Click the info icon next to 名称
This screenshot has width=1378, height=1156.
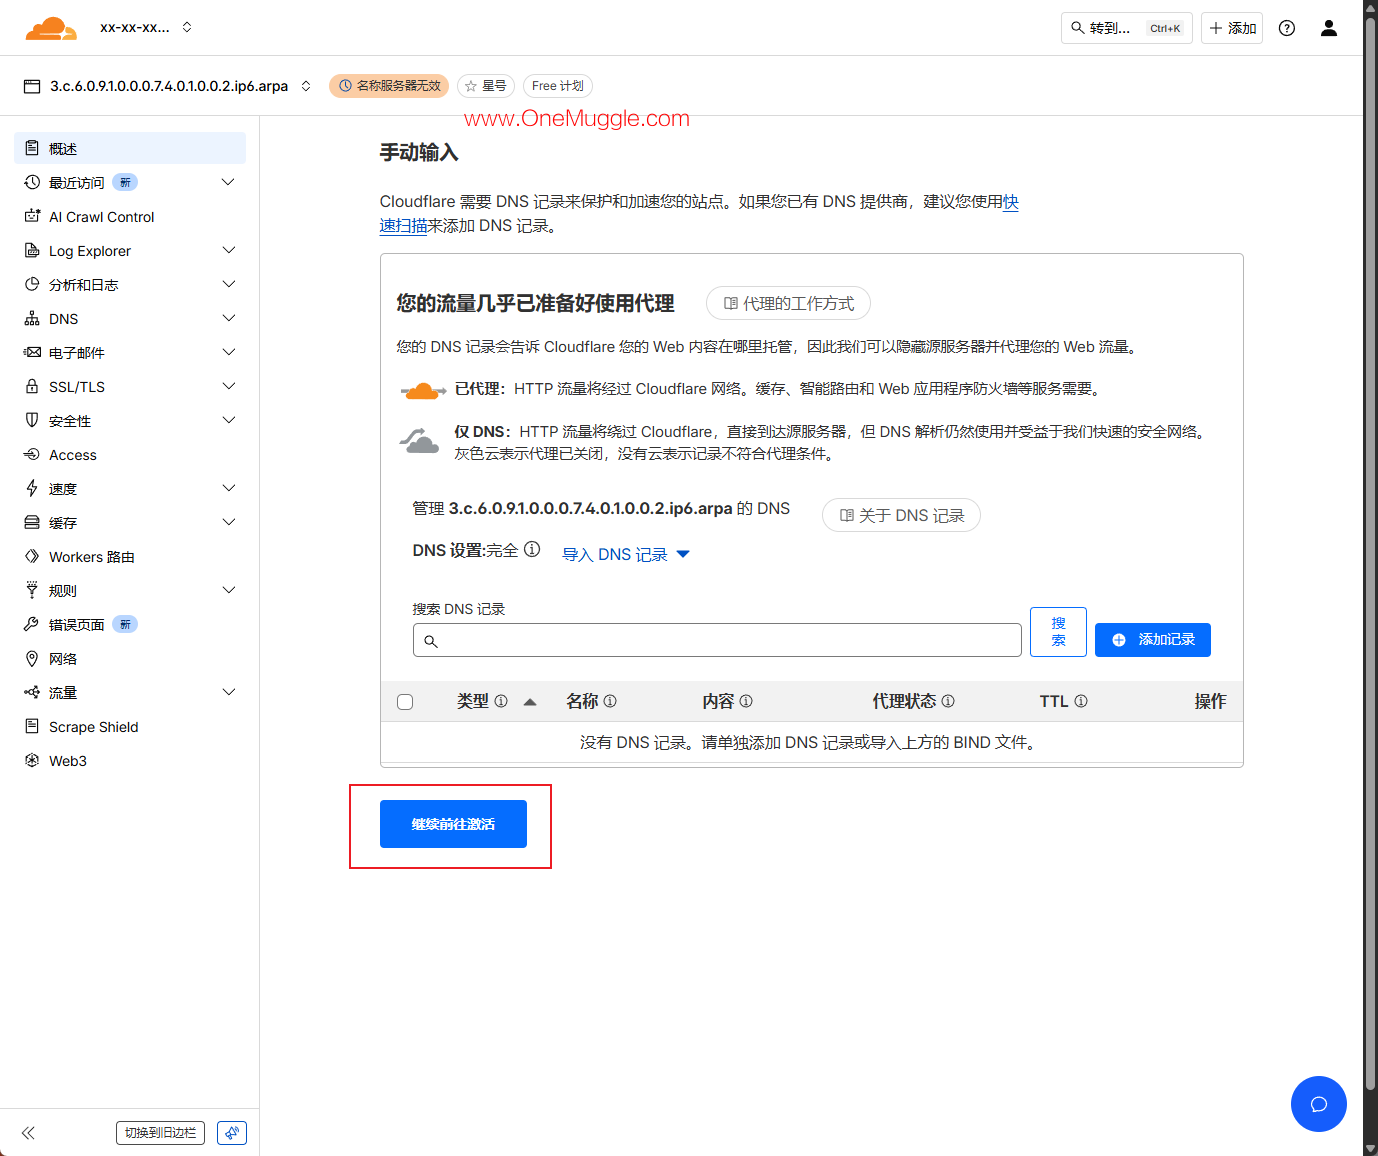click(610, 701)
